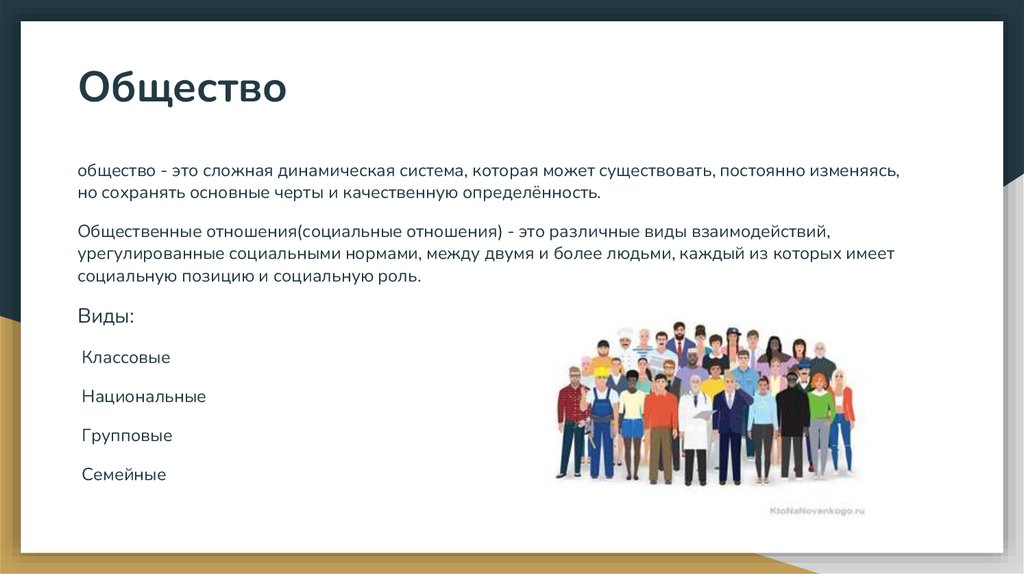Image resolution: width=1024 pixels, height=574 pixels.
Task: Click the slide title "Общество"
Action: [183, 88]
